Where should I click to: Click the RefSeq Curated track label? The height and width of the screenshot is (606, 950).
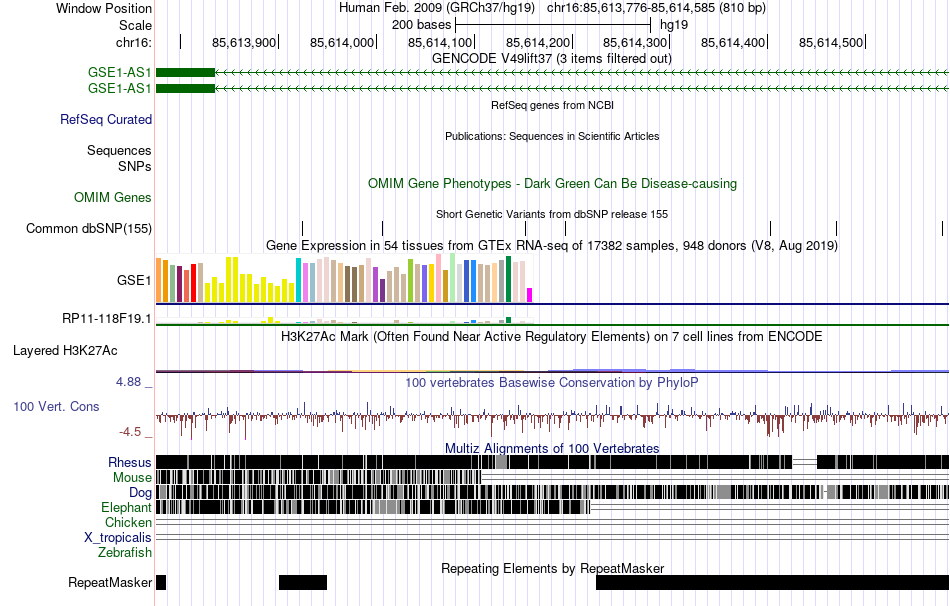coord(105,119)
